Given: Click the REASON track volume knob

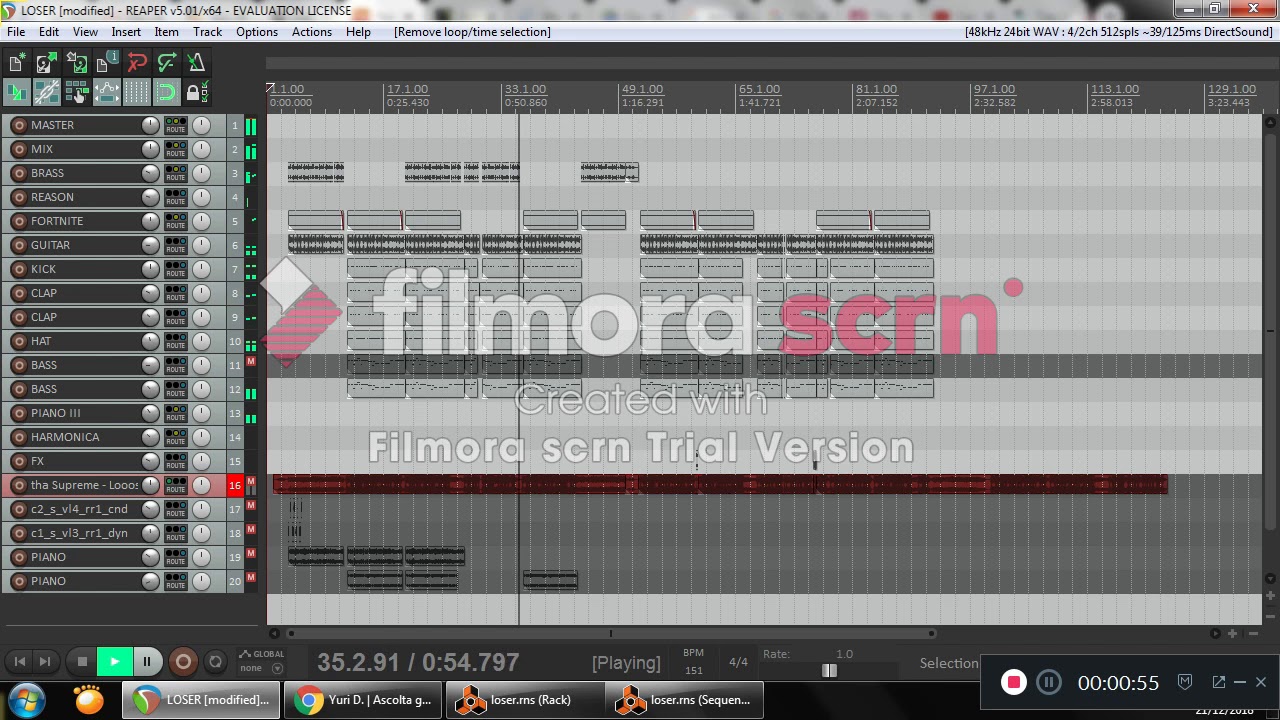Looking at the screenshot, I should coord(150,197).
